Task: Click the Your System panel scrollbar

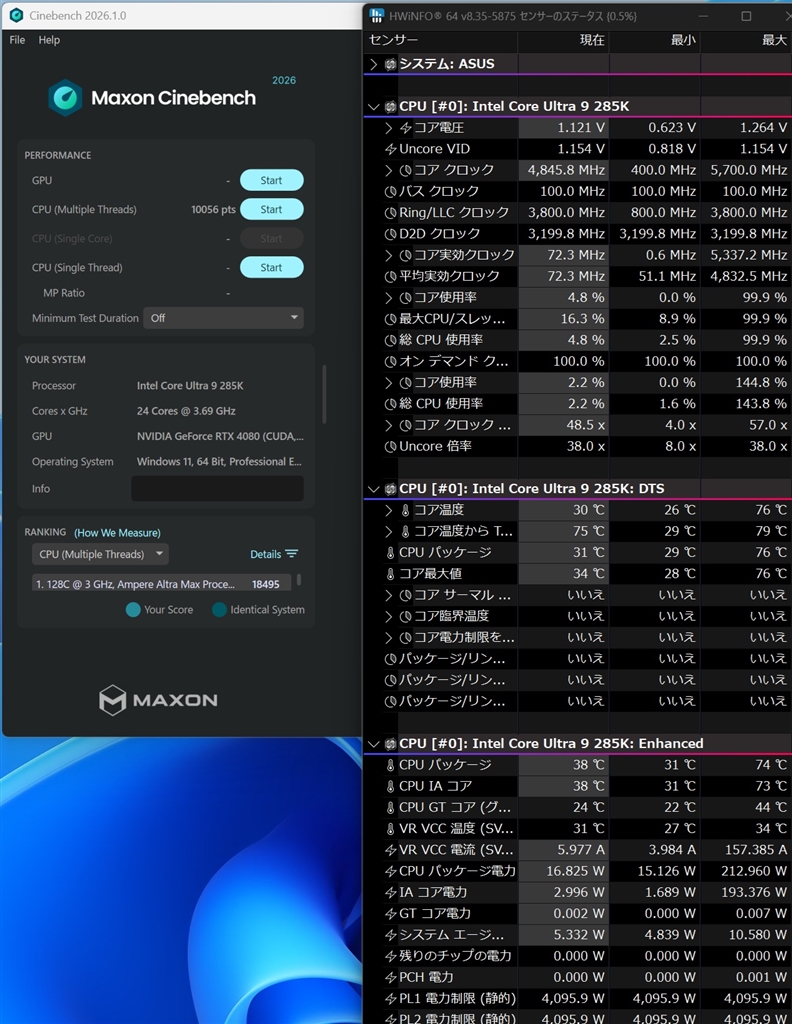Action: tap(325, 395)
